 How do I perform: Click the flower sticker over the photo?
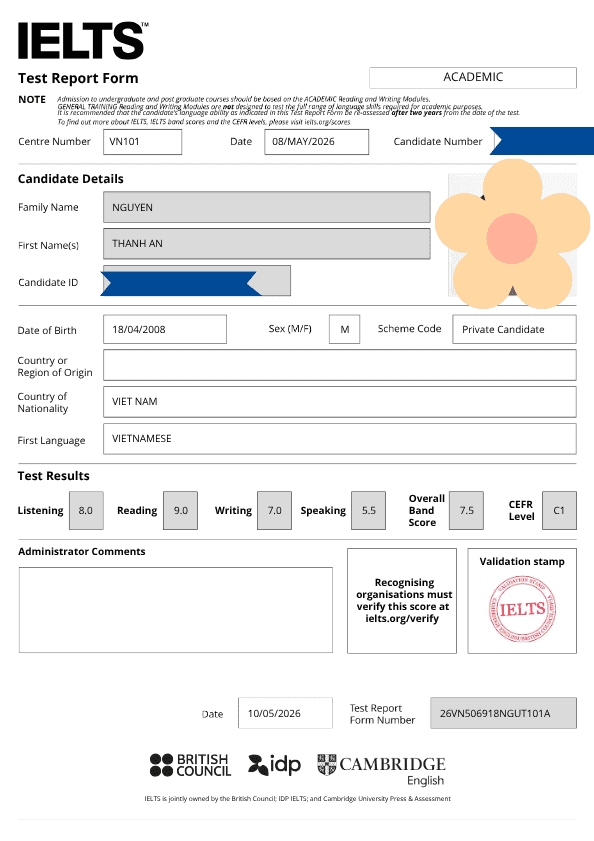512,234
